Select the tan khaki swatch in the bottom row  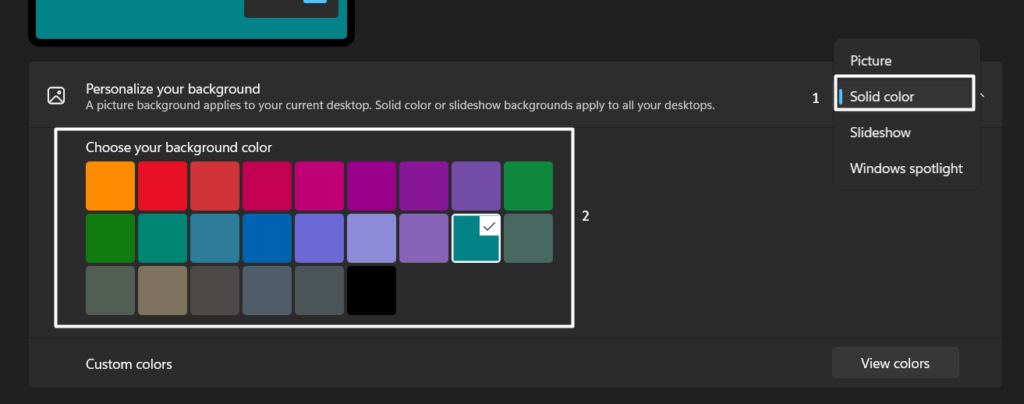click(x=162, y=290)
